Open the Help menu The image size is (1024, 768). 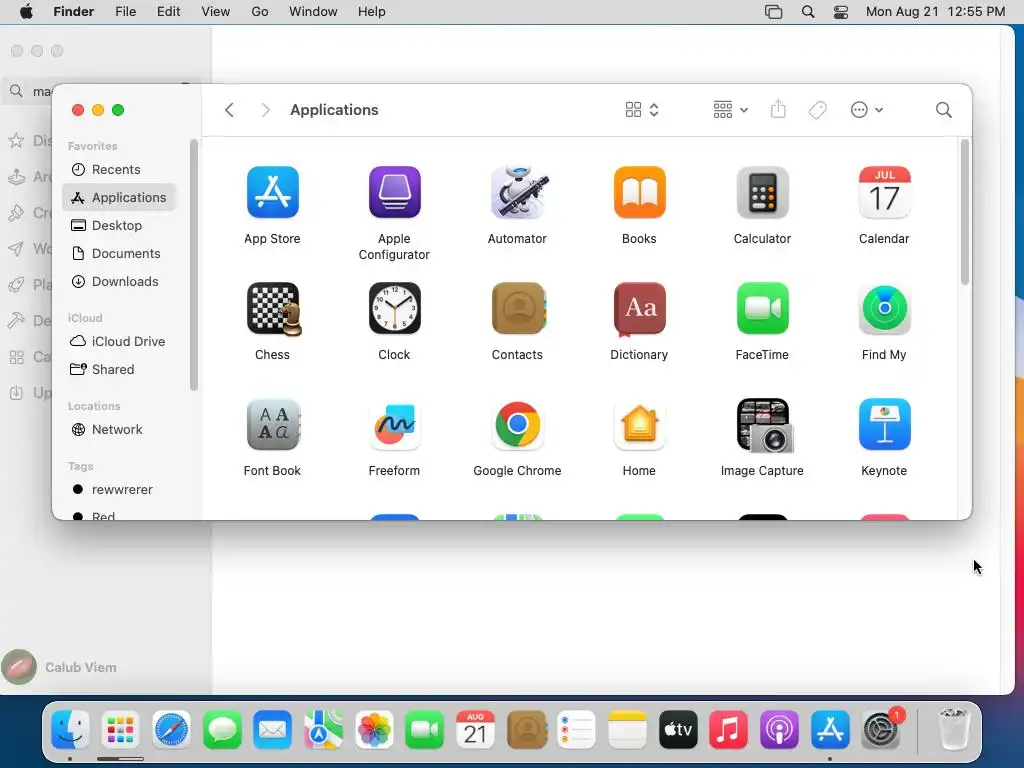pyautogui.click(x=372, y=12)
